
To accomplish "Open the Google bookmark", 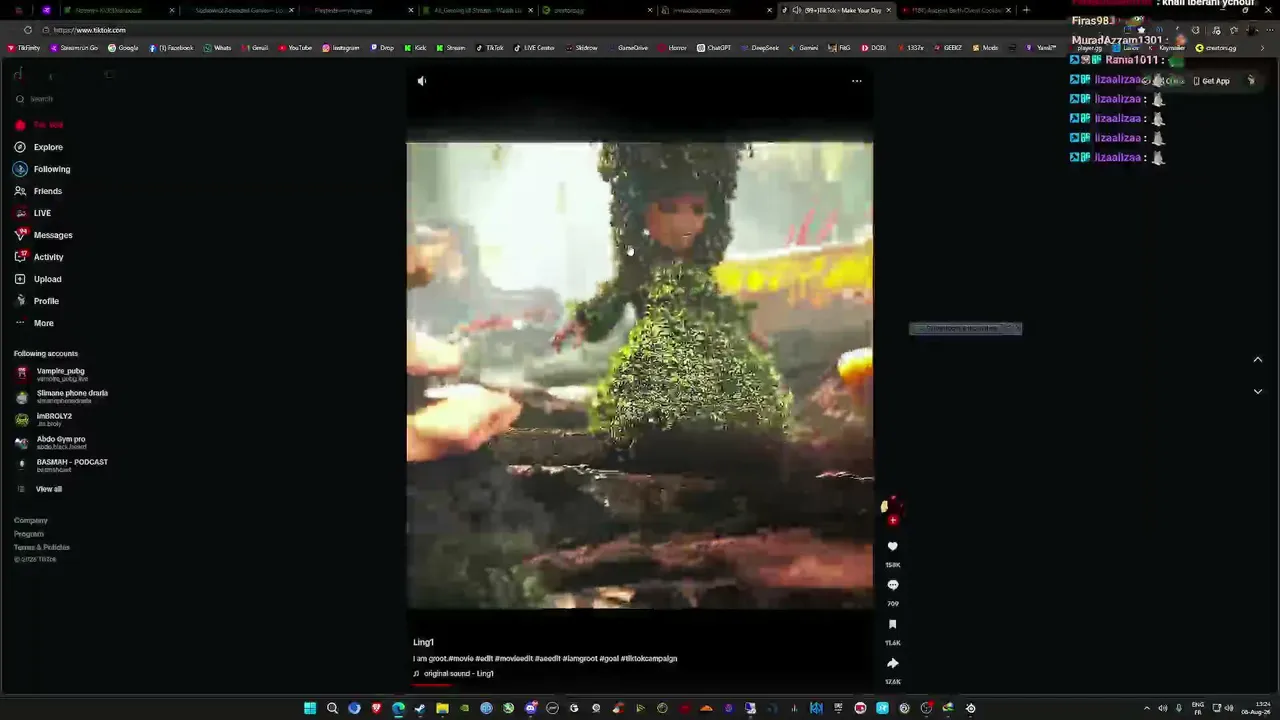I will click(124, 48).
